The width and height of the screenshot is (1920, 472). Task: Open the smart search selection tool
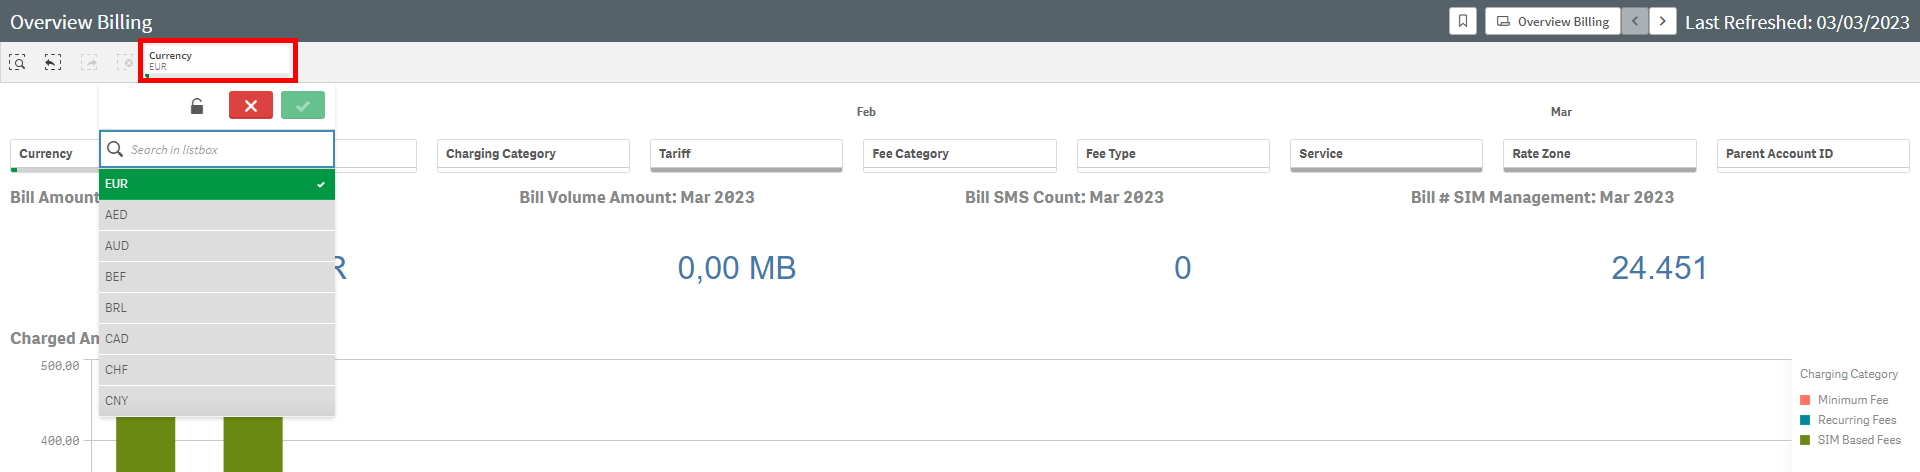click(18, 62)
